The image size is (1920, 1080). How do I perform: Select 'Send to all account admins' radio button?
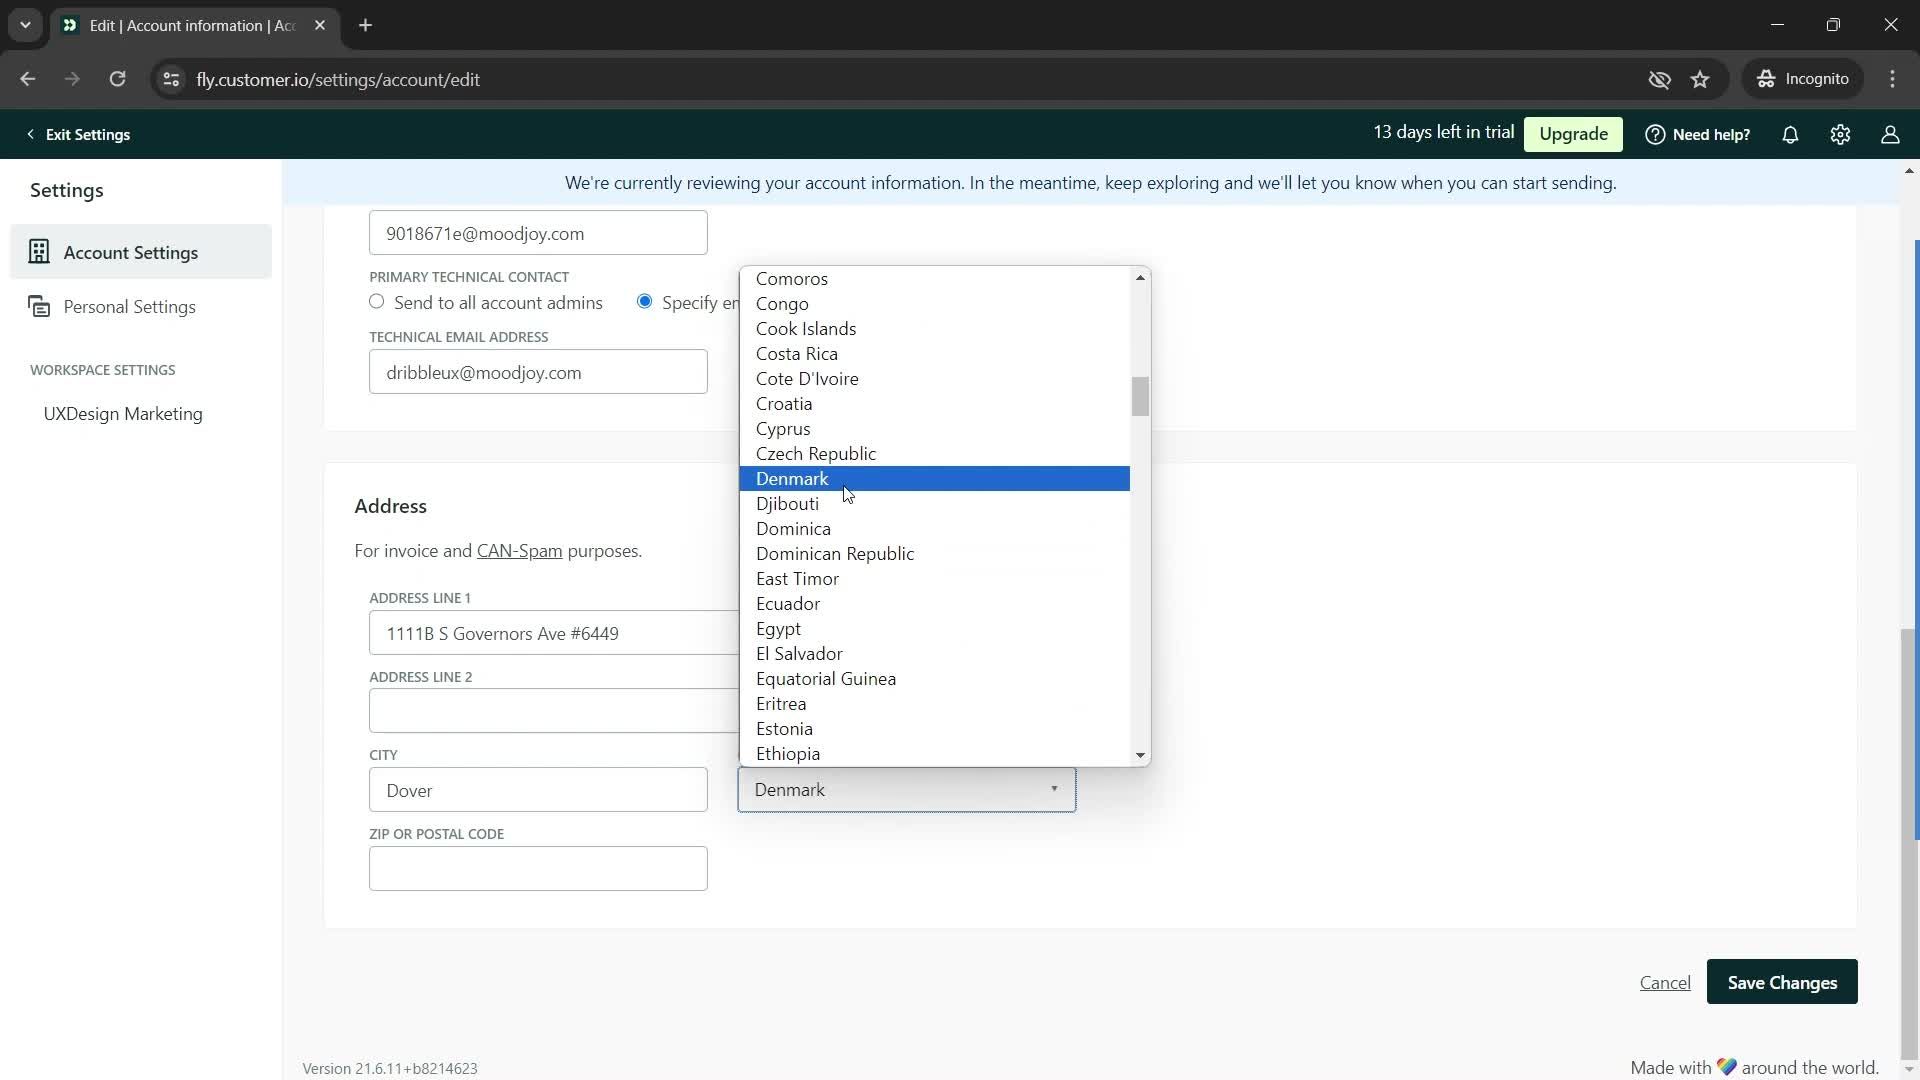tap(377, 302)
